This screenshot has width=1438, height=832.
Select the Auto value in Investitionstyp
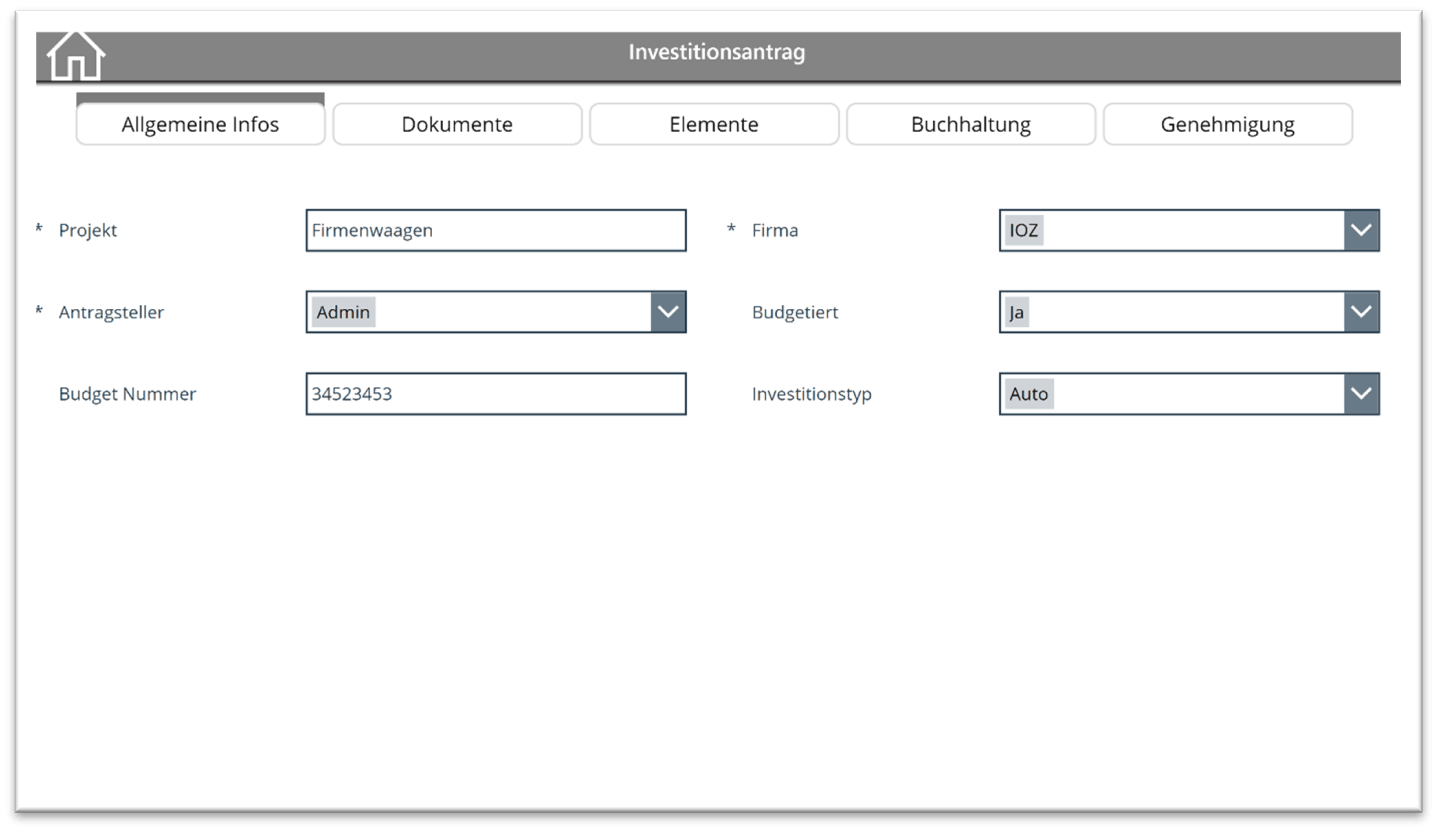click(x=1029, y=394)
